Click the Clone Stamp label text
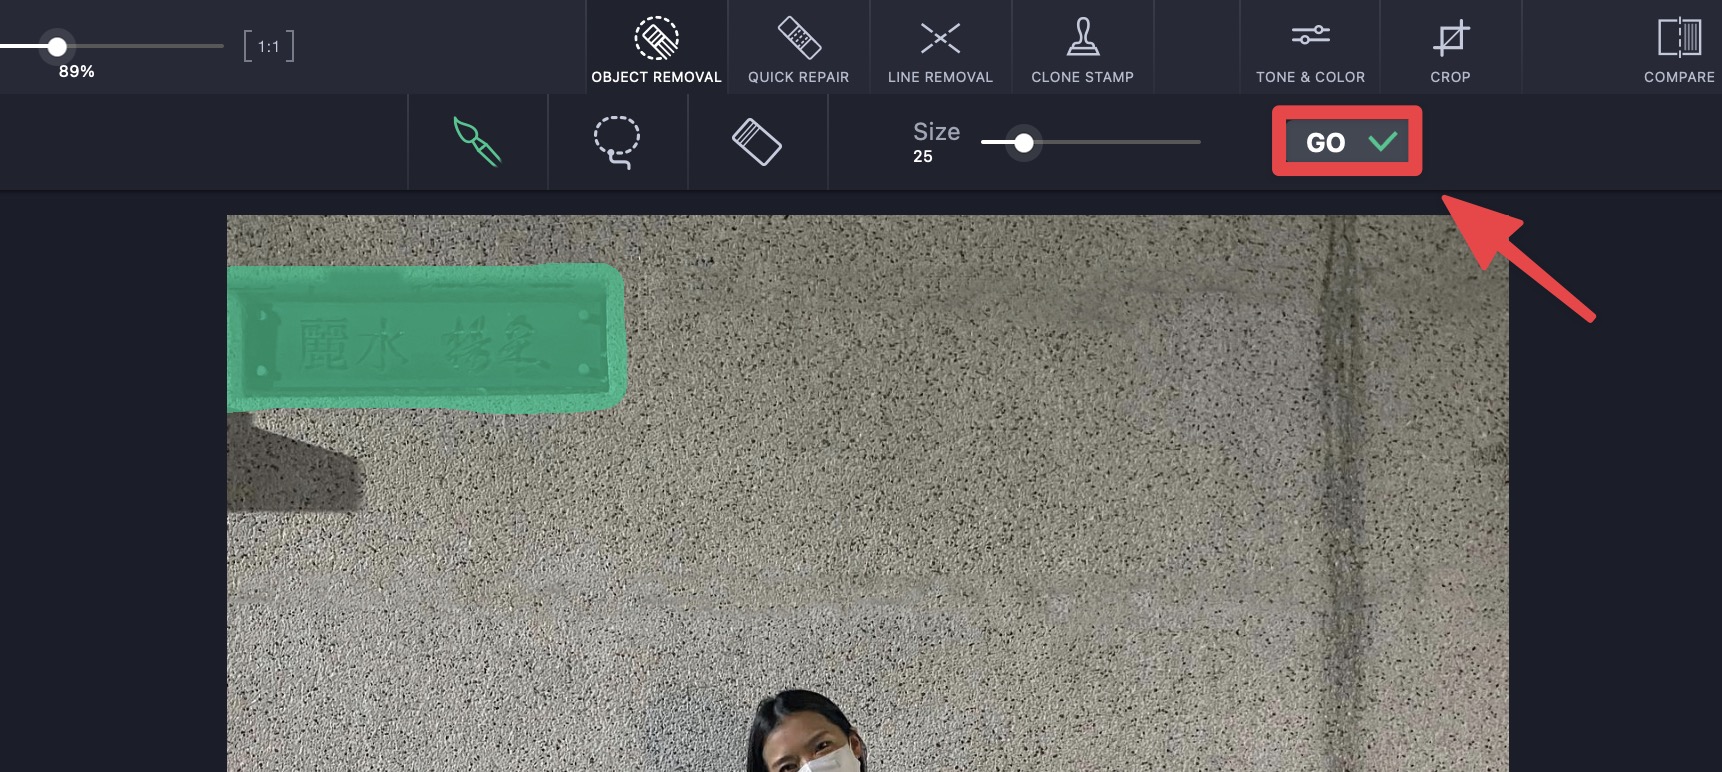Image resolution: width=1722 pixels, height=772 pixels. tap(1082, 77)
